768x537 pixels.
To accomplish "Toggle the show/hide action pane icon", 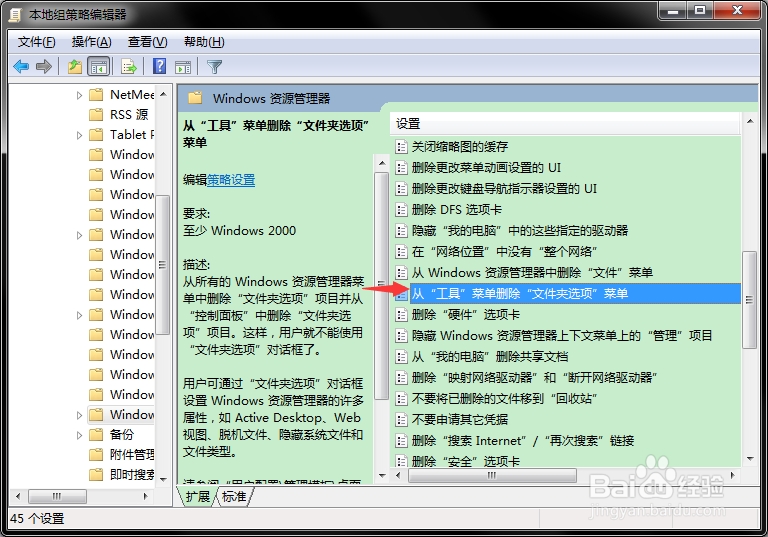I will pyautogui.click(x=183, y=67).
